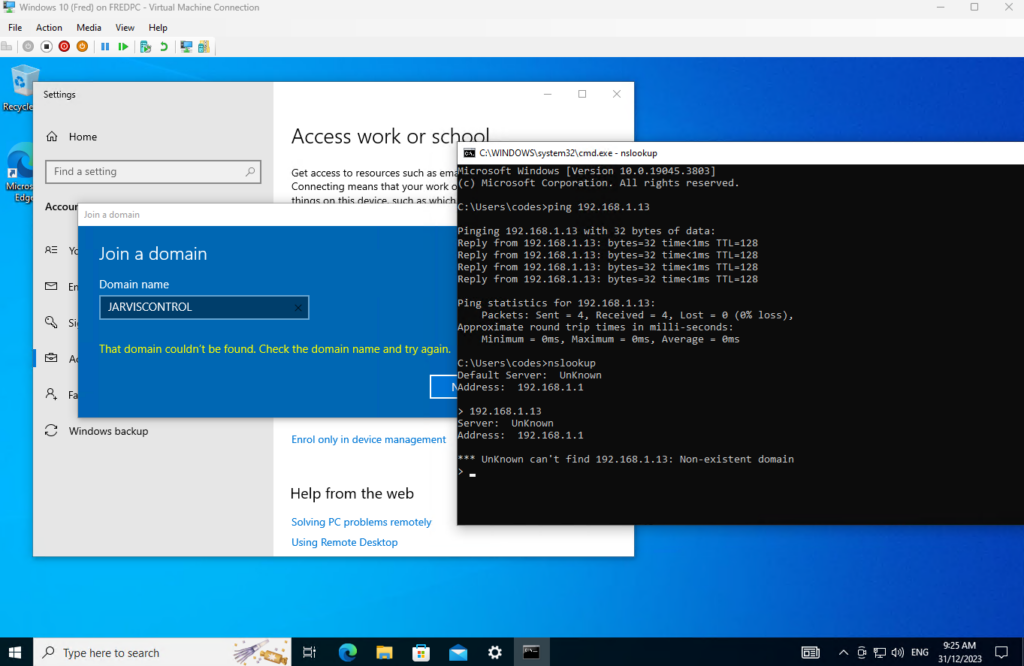Open Microsoft Store from the taskbar

(421, 652)
